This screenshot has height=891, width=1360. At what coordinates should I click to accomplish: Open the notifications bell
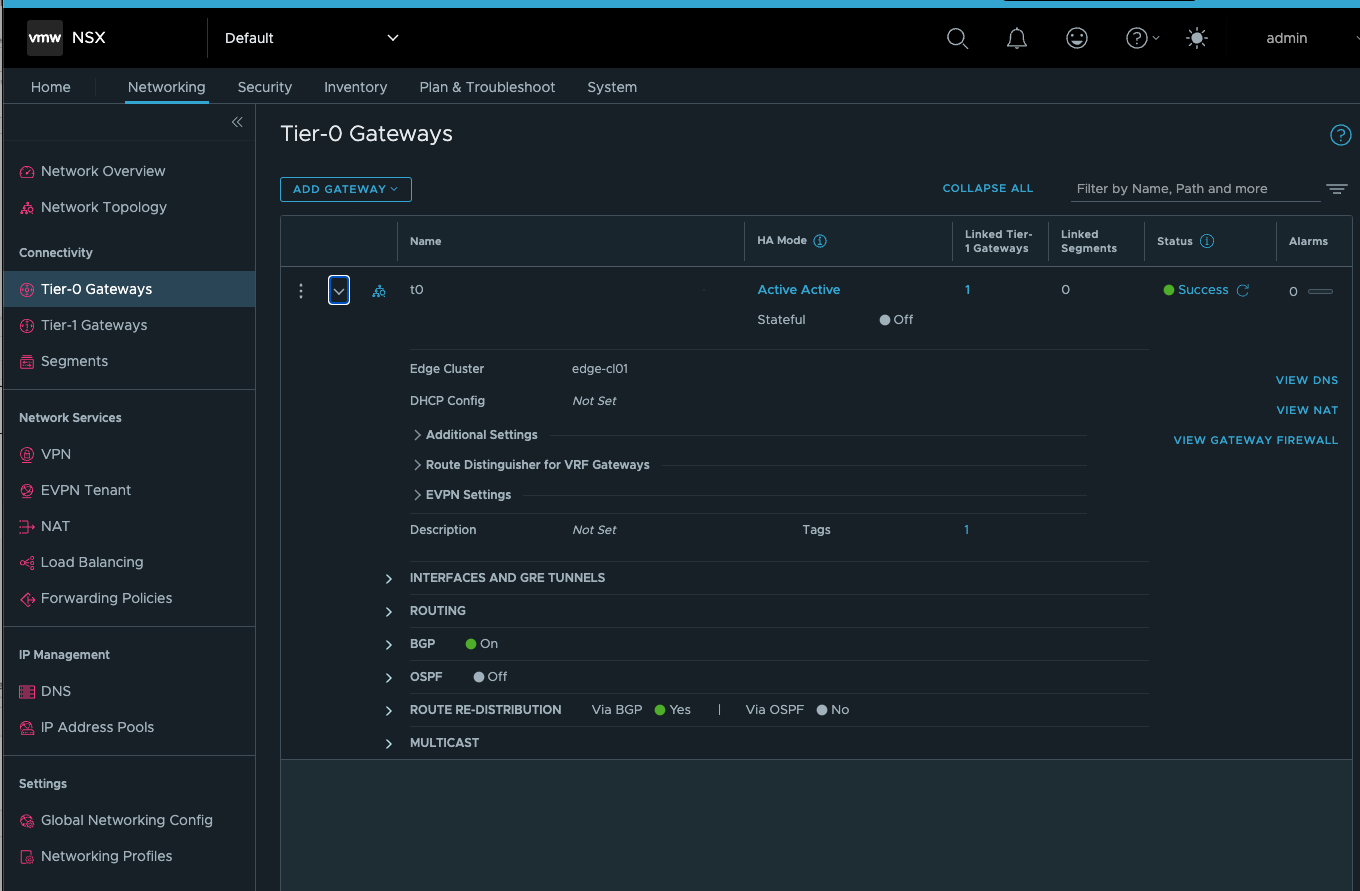(1017, 38)
